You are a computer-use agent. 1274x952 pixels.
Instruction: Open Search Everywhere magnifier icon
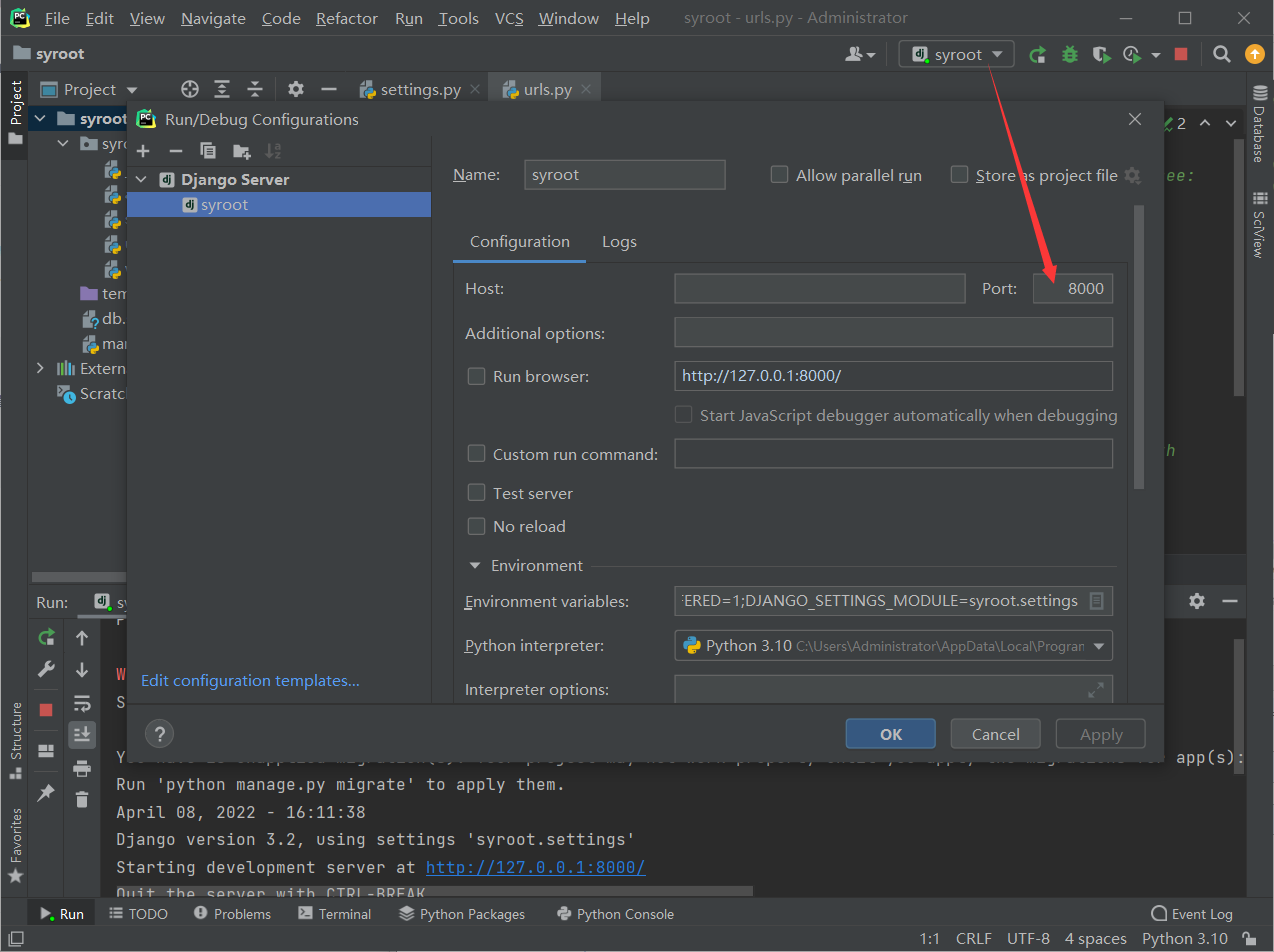pyautogui.click(x=1221, y=54)
